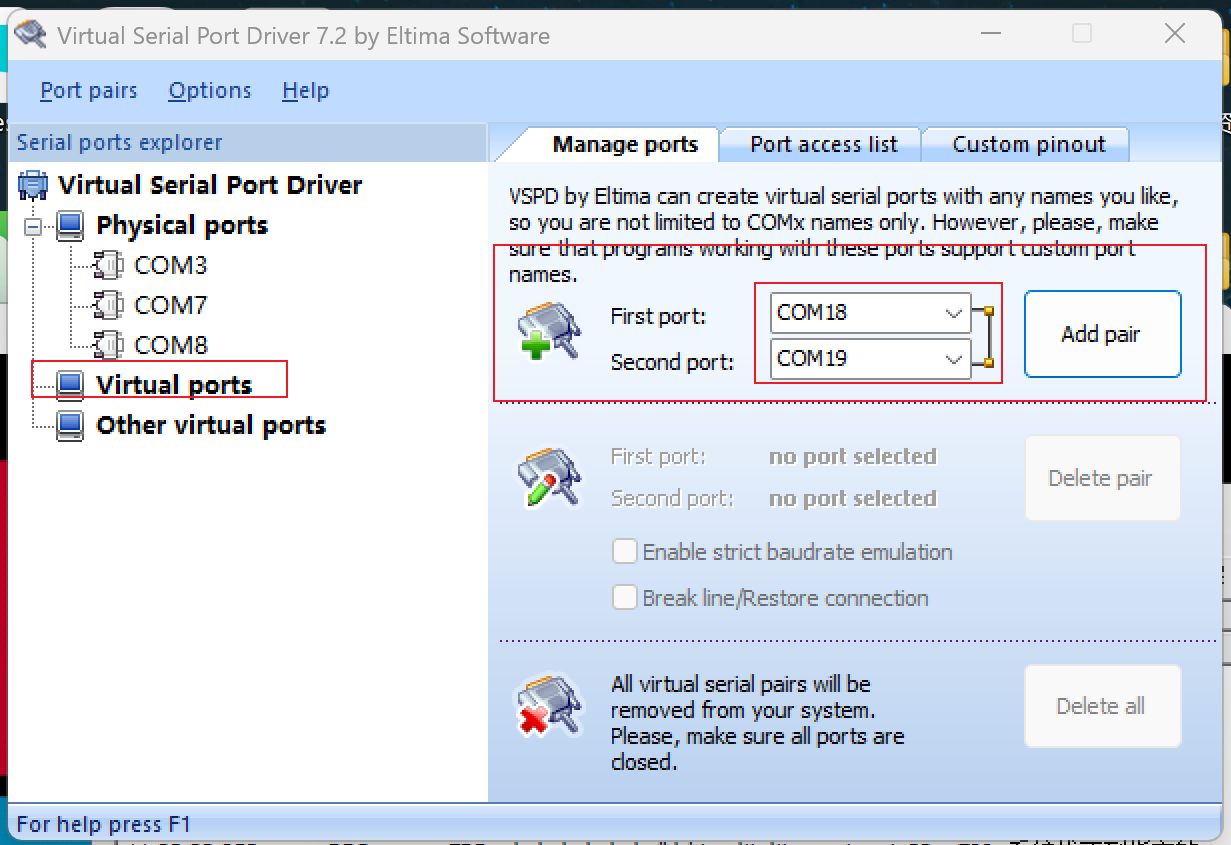Click the Serial ports explorer panel header
The image size is (1231, 845).
[x=247, y=143]
